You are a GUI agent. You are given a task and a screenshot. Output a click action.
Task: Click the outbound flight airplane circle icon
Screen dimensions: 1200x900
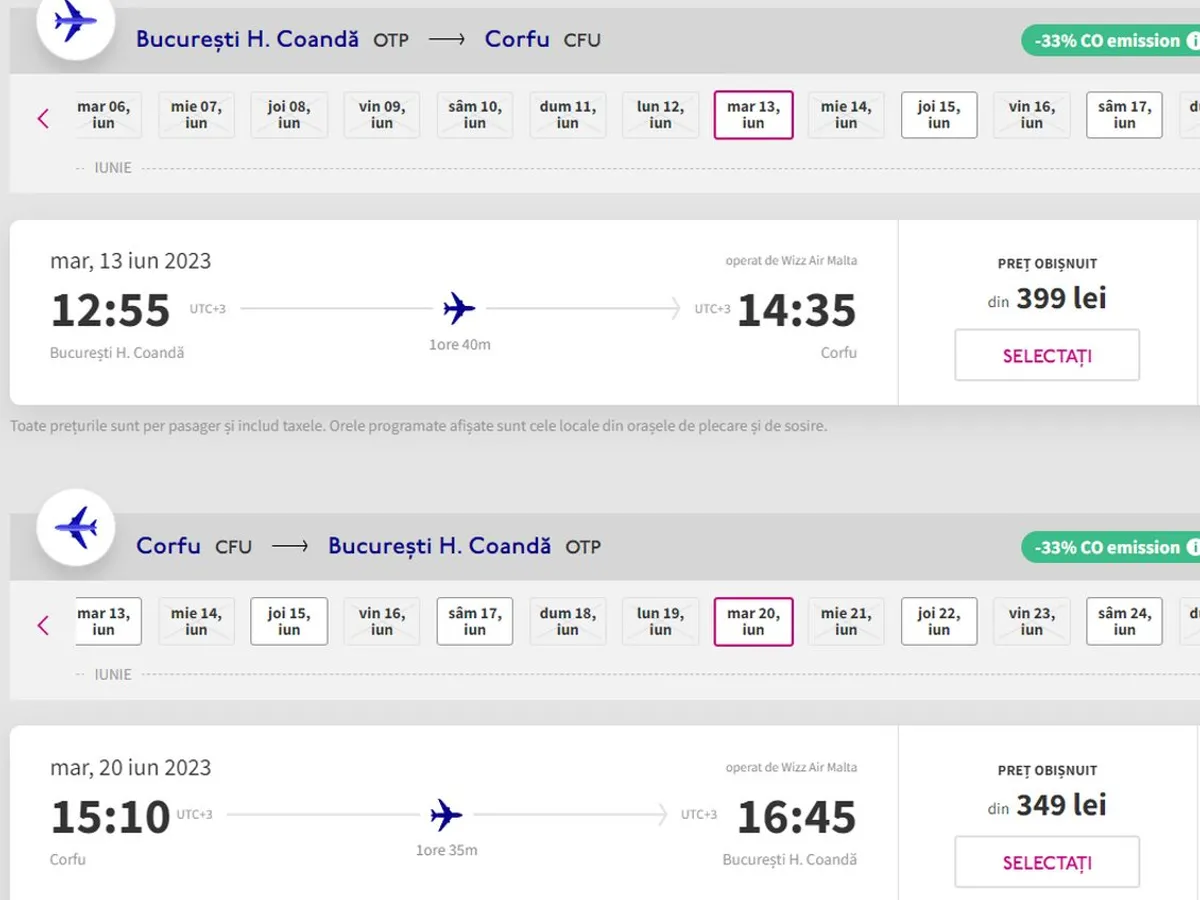click(75, 22)
